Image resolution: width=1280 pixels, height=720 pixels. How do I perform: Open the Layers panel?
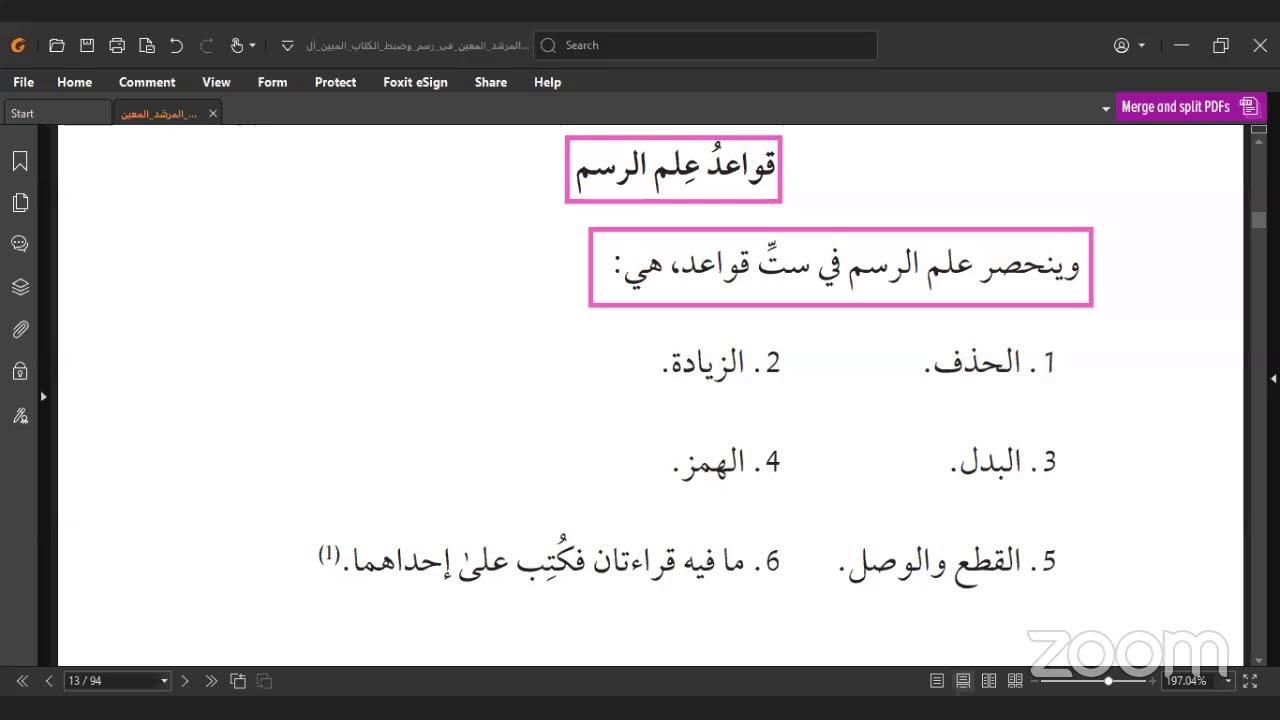[x=20, y=287]
